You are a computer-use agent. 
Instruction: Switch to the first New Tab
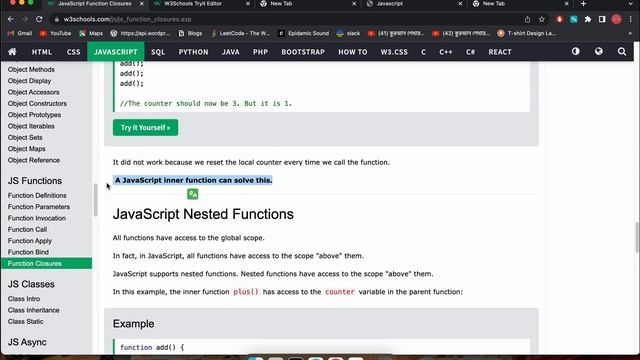coord(281,4)
